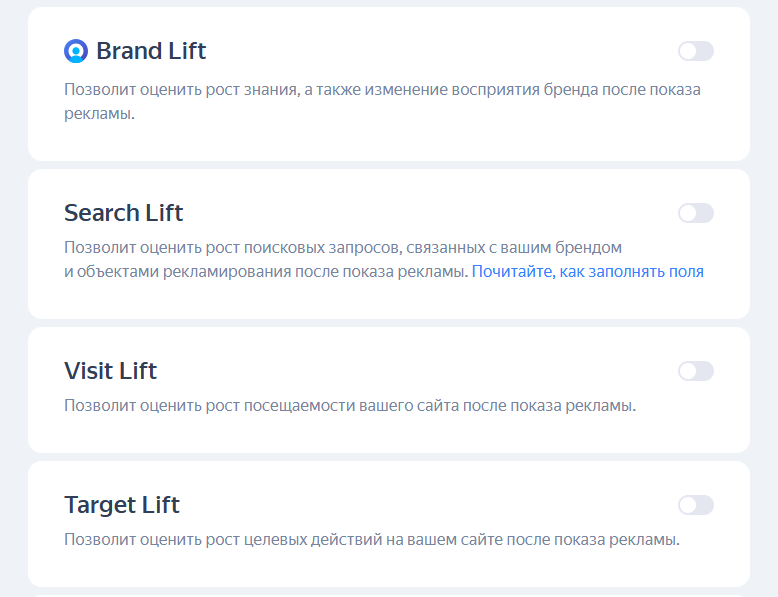Viewport: 778px width, 597px height.
Task: Turn on the Search Lift switch
Action: coord(696,213)
